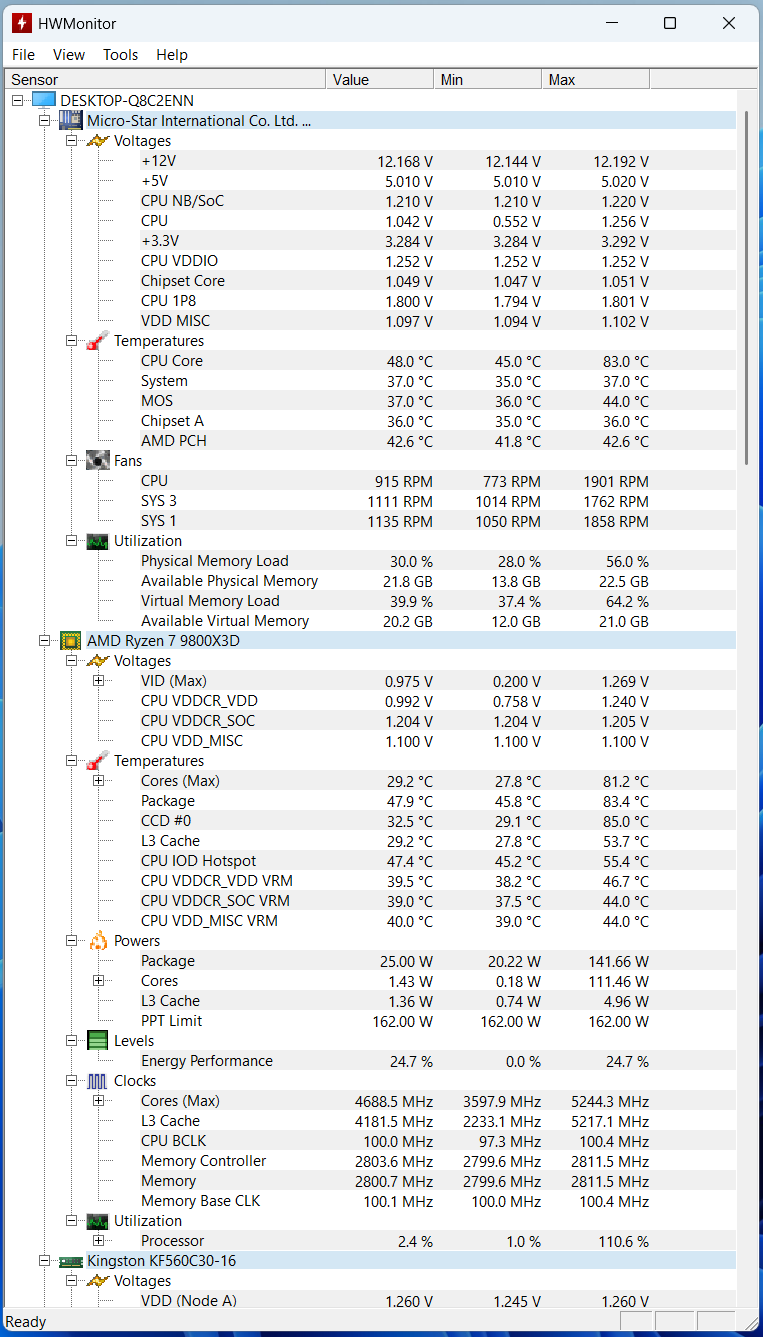Click the motherboard Temperatures thermometer icon
The height and width of the screenshot is (1337, 763).
(x=98, y=341)
